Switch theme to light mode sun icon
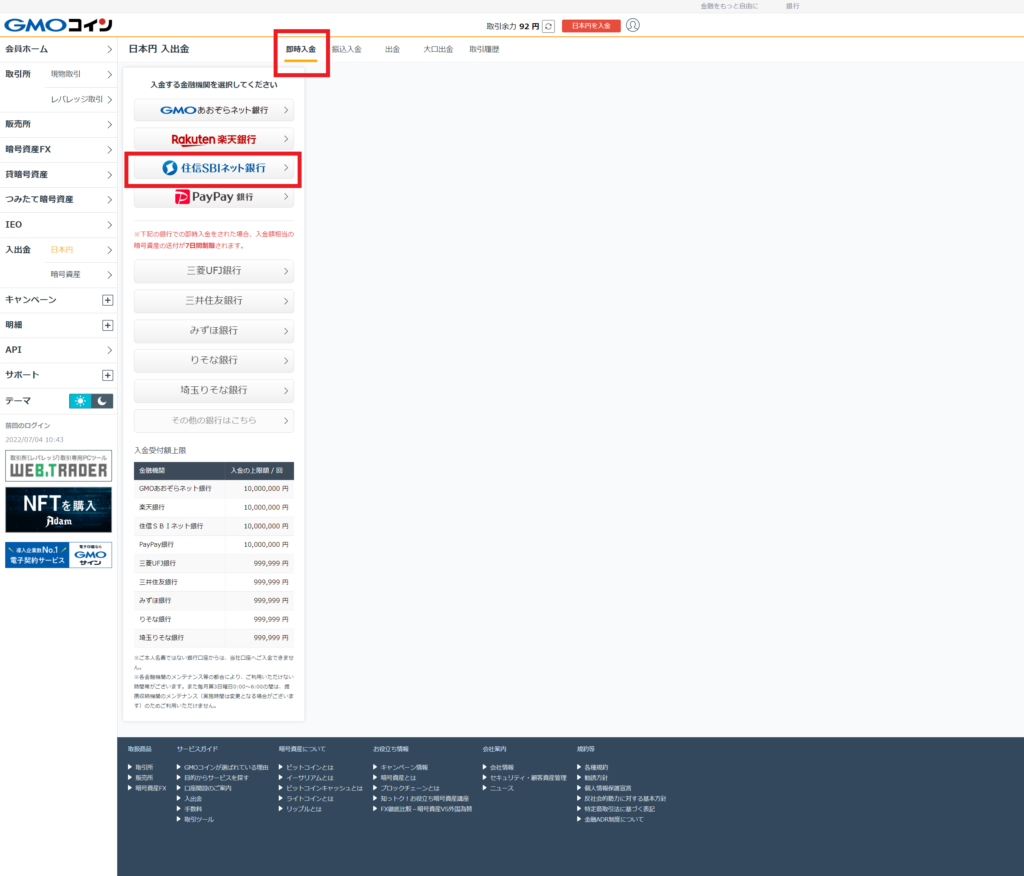The width and height of the screenshot is (1024, 876). [80, 400]
